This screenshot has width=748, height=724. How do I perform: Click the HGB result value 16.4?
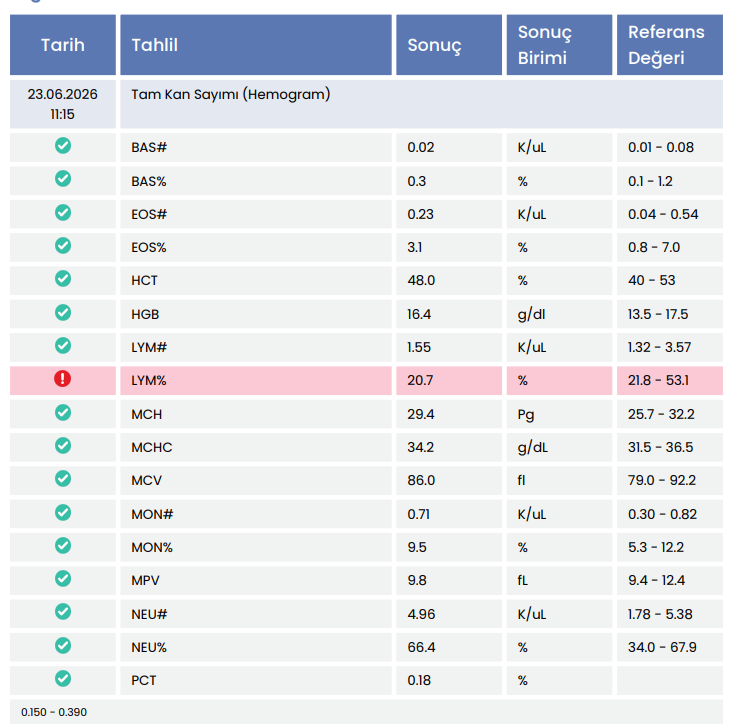(419, 314)
